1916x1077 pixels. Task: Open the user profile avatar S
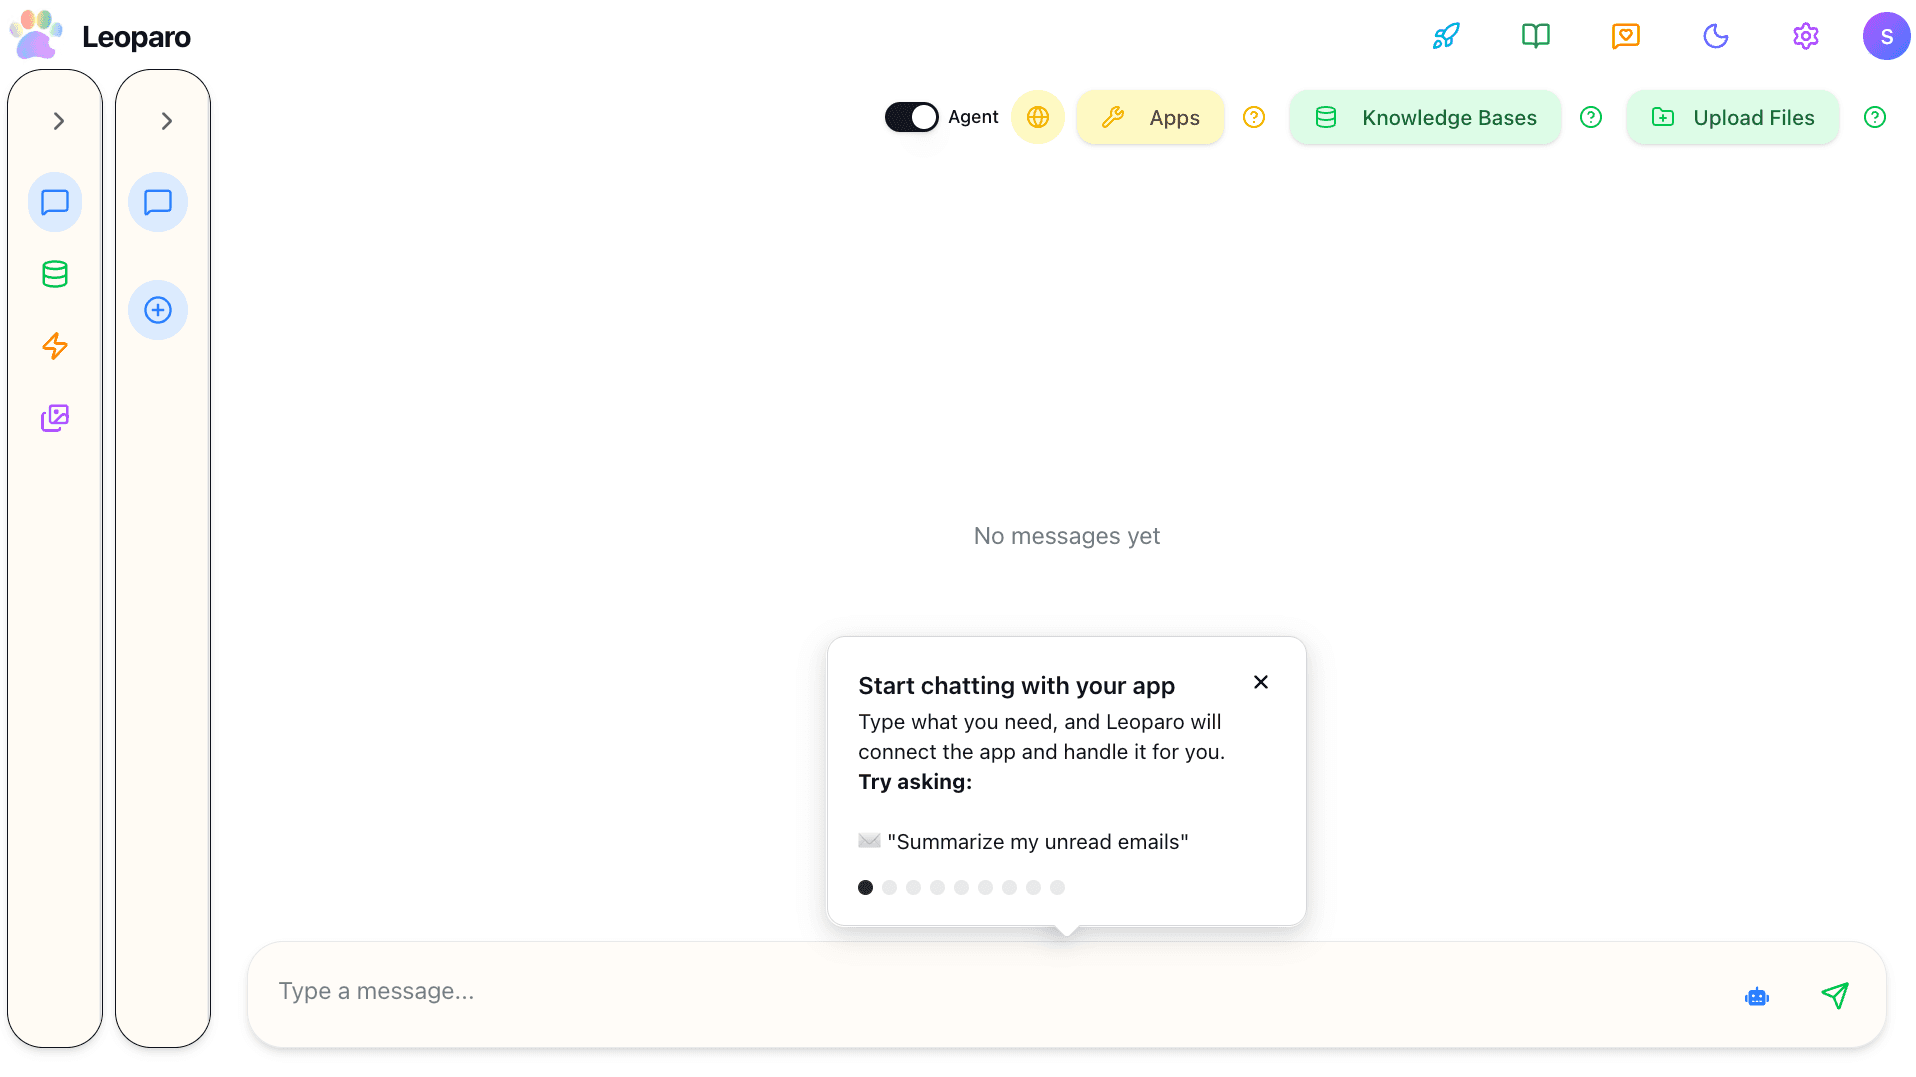[x=1886, y=36]
